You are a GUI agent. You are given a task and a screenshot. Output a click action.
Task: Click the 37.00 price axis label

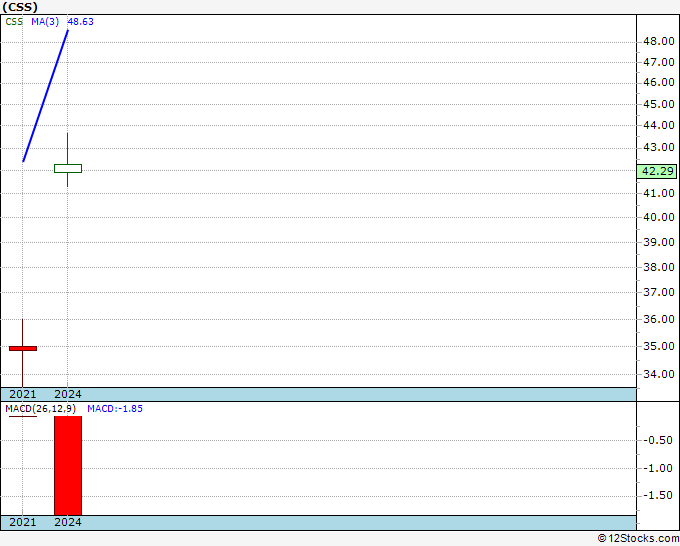[659, 292]
